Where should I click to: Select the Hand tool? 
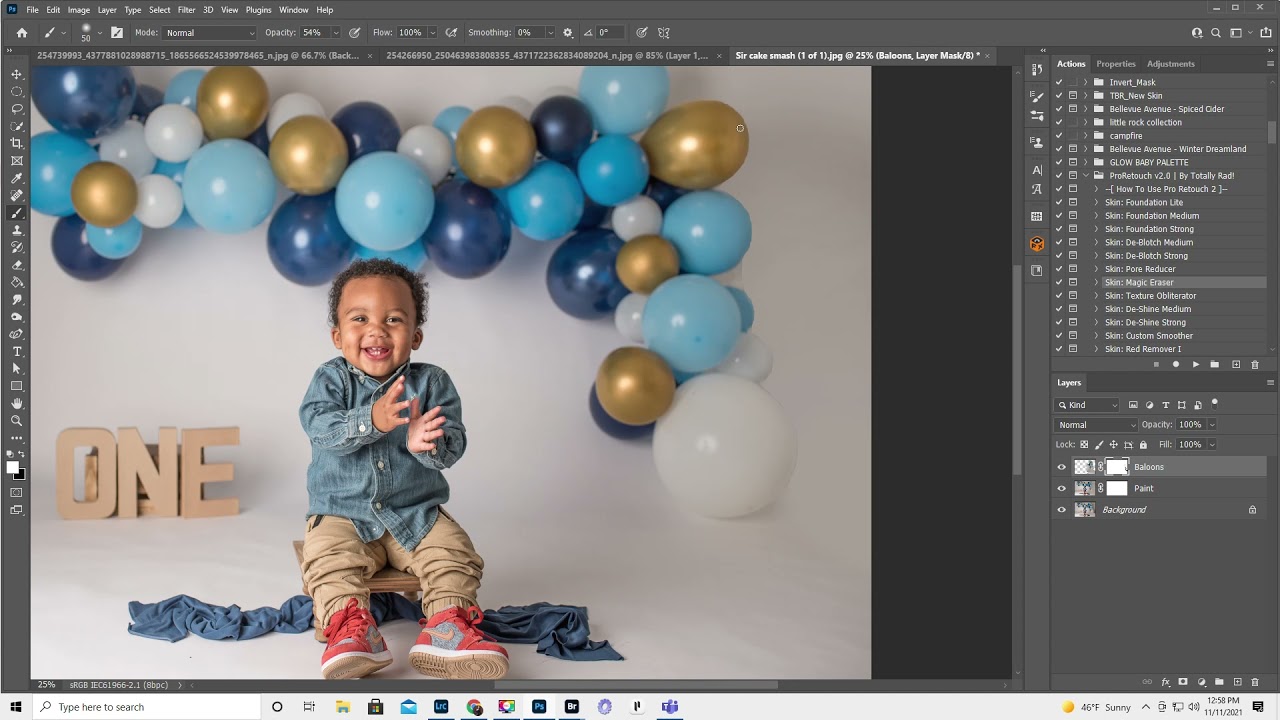(17, 403)
